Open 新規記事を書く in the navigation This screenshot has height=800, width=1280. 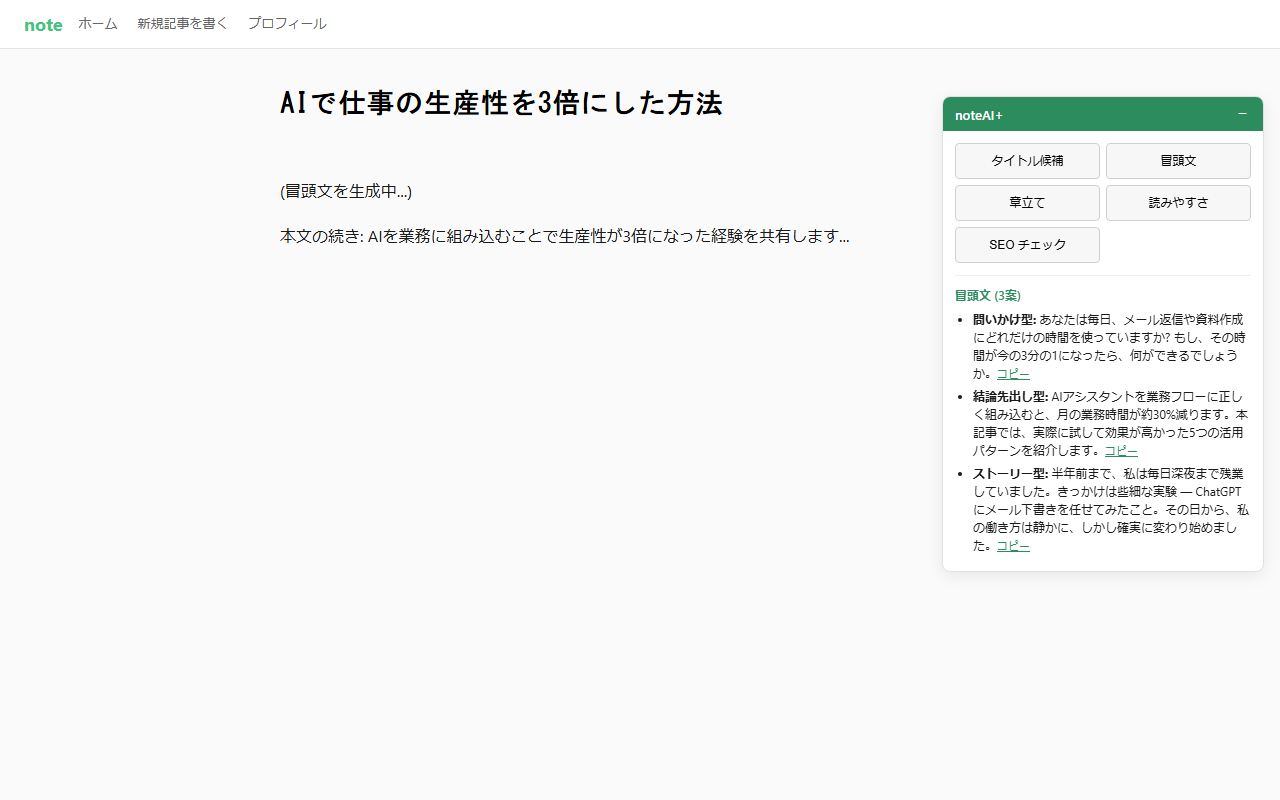(183, 24)
